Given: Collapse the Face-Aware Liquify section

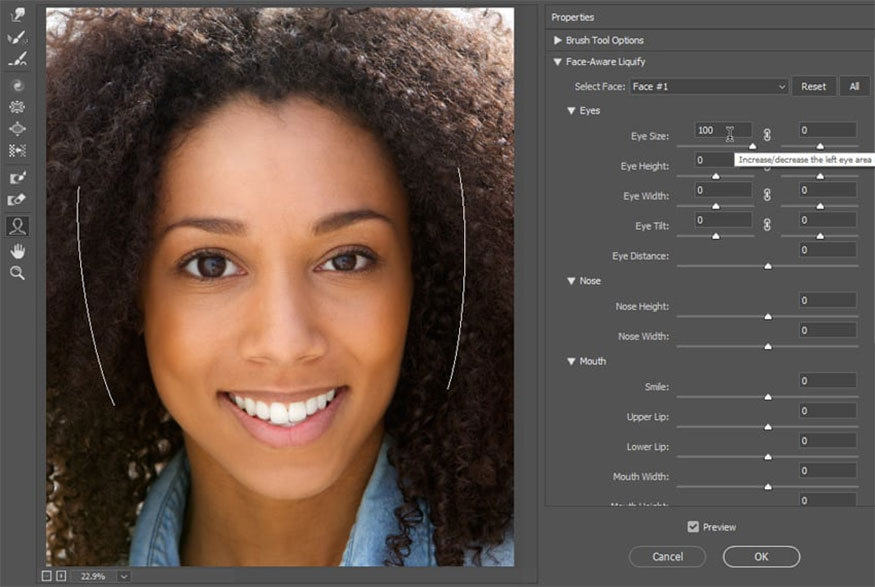Looking at the screenshot, I should pos(557,61).
